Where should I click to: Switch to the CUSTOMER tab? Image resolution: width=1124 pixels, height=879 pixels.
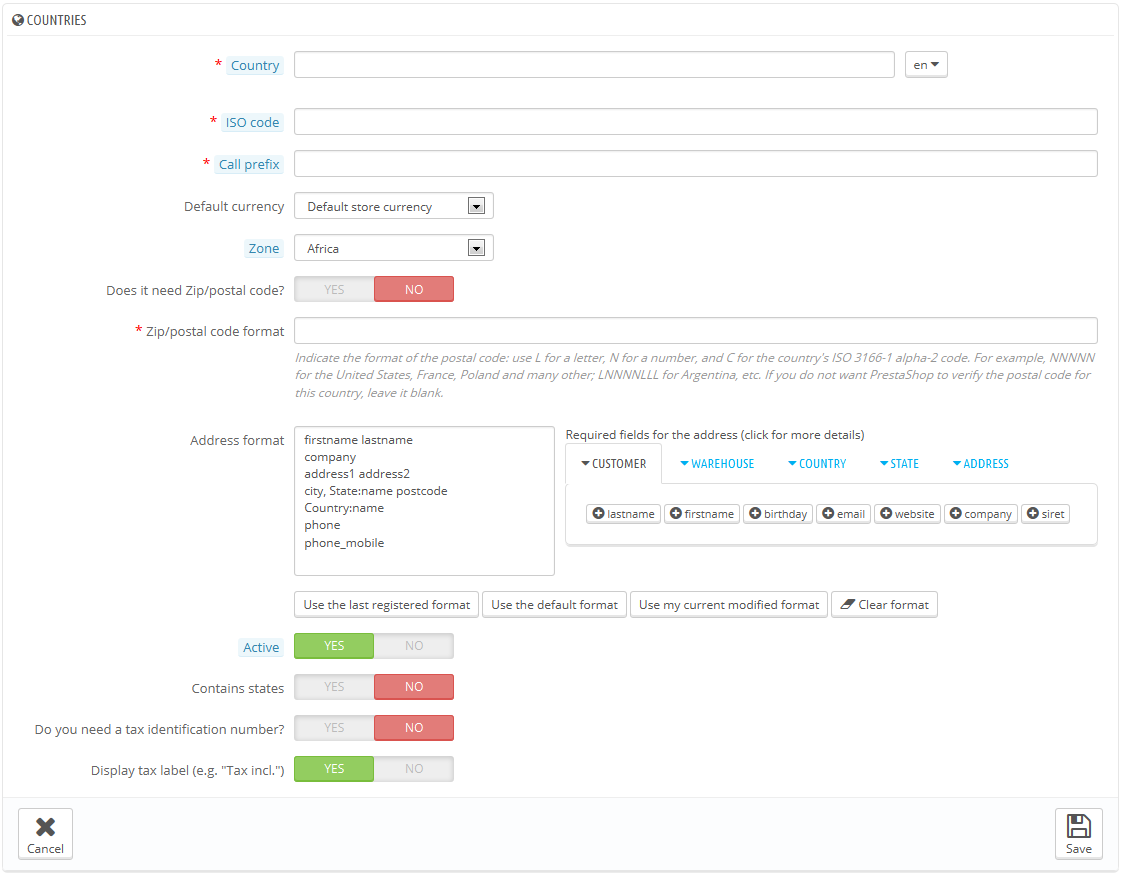coord(614,464)
